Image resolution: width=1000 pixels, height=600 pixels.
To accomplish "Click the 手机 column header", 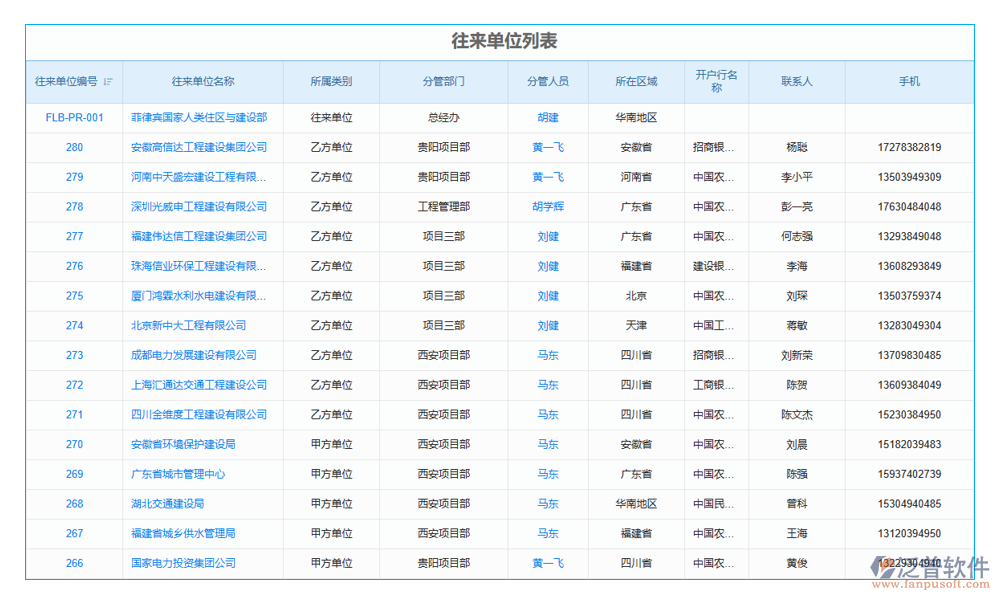I will [x=909, y=82].
